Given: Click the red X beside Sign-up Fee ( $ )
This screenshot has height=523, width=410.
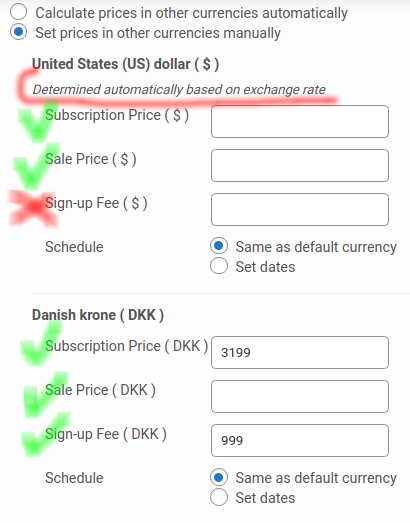Looking at the screenshot, I should tap(33, 208).
